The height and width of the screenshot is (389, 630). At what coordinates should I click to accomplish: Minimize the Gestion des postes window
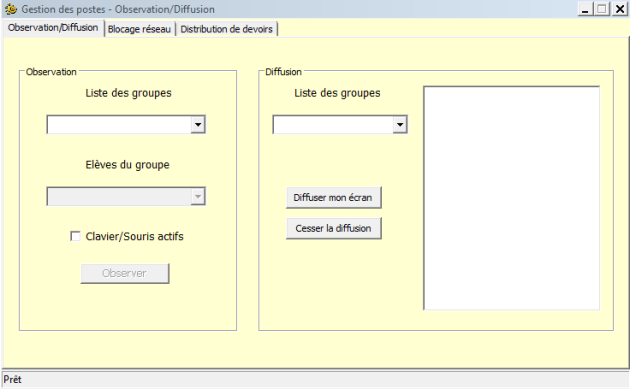[585, 9]
